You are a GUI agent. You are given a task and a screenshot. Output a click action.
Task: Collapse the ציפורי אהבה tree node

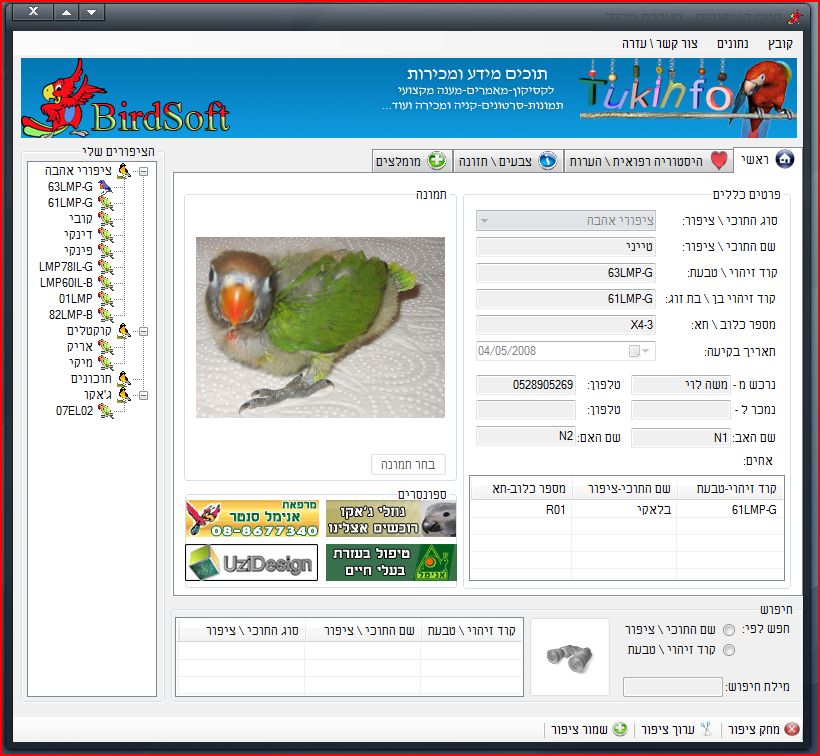tap(144, 171)
